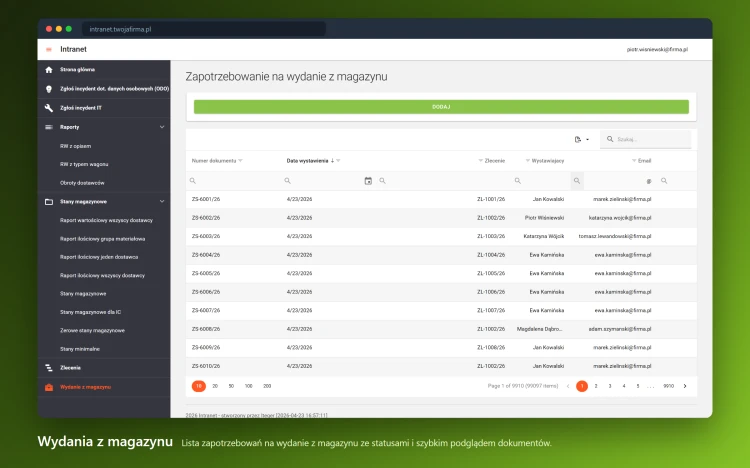Screen dimensions: 750x468
Task: Open Zgłoś incydent dot. danych osobowych
Action: point(114,89)
